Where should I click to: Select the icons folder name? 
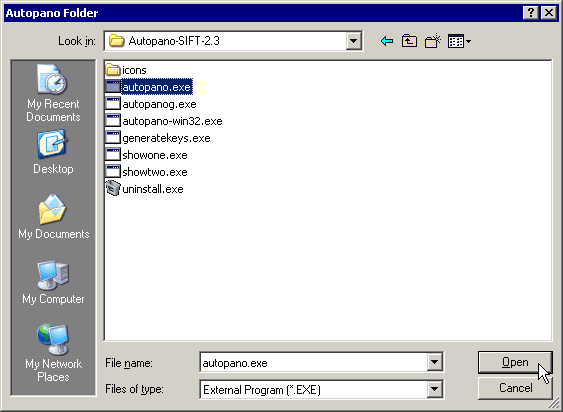[x=134, y=70]
